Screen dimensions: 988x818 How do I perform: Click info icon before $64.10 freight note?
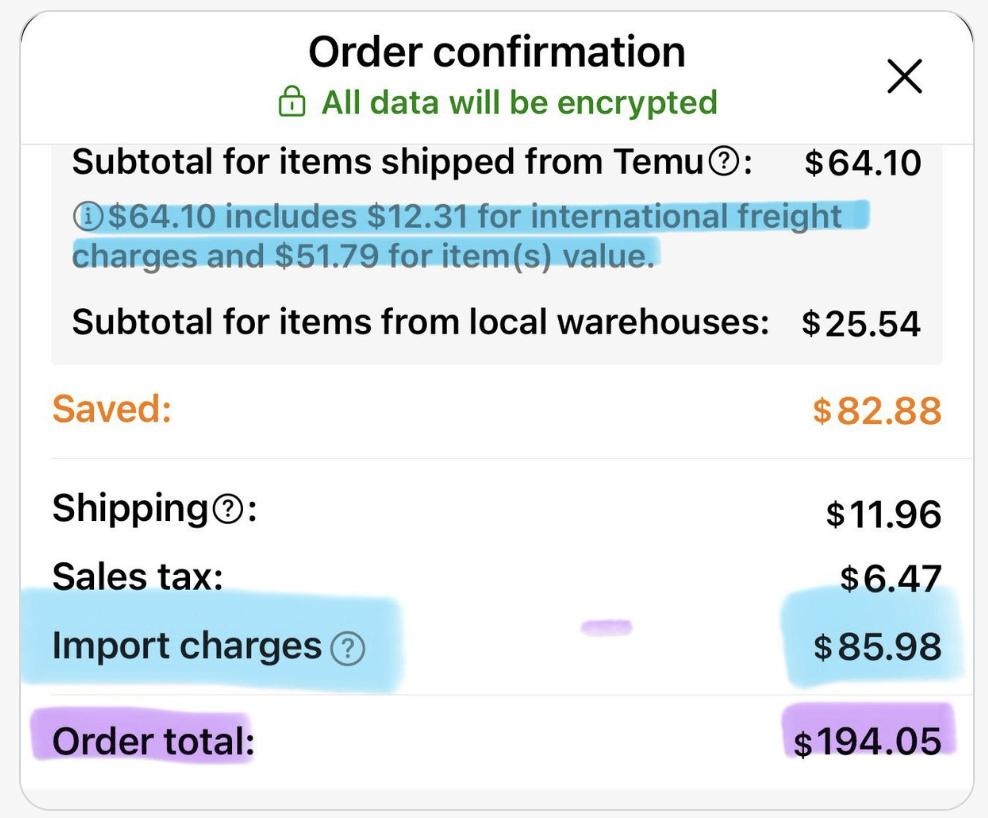(87, 216)
